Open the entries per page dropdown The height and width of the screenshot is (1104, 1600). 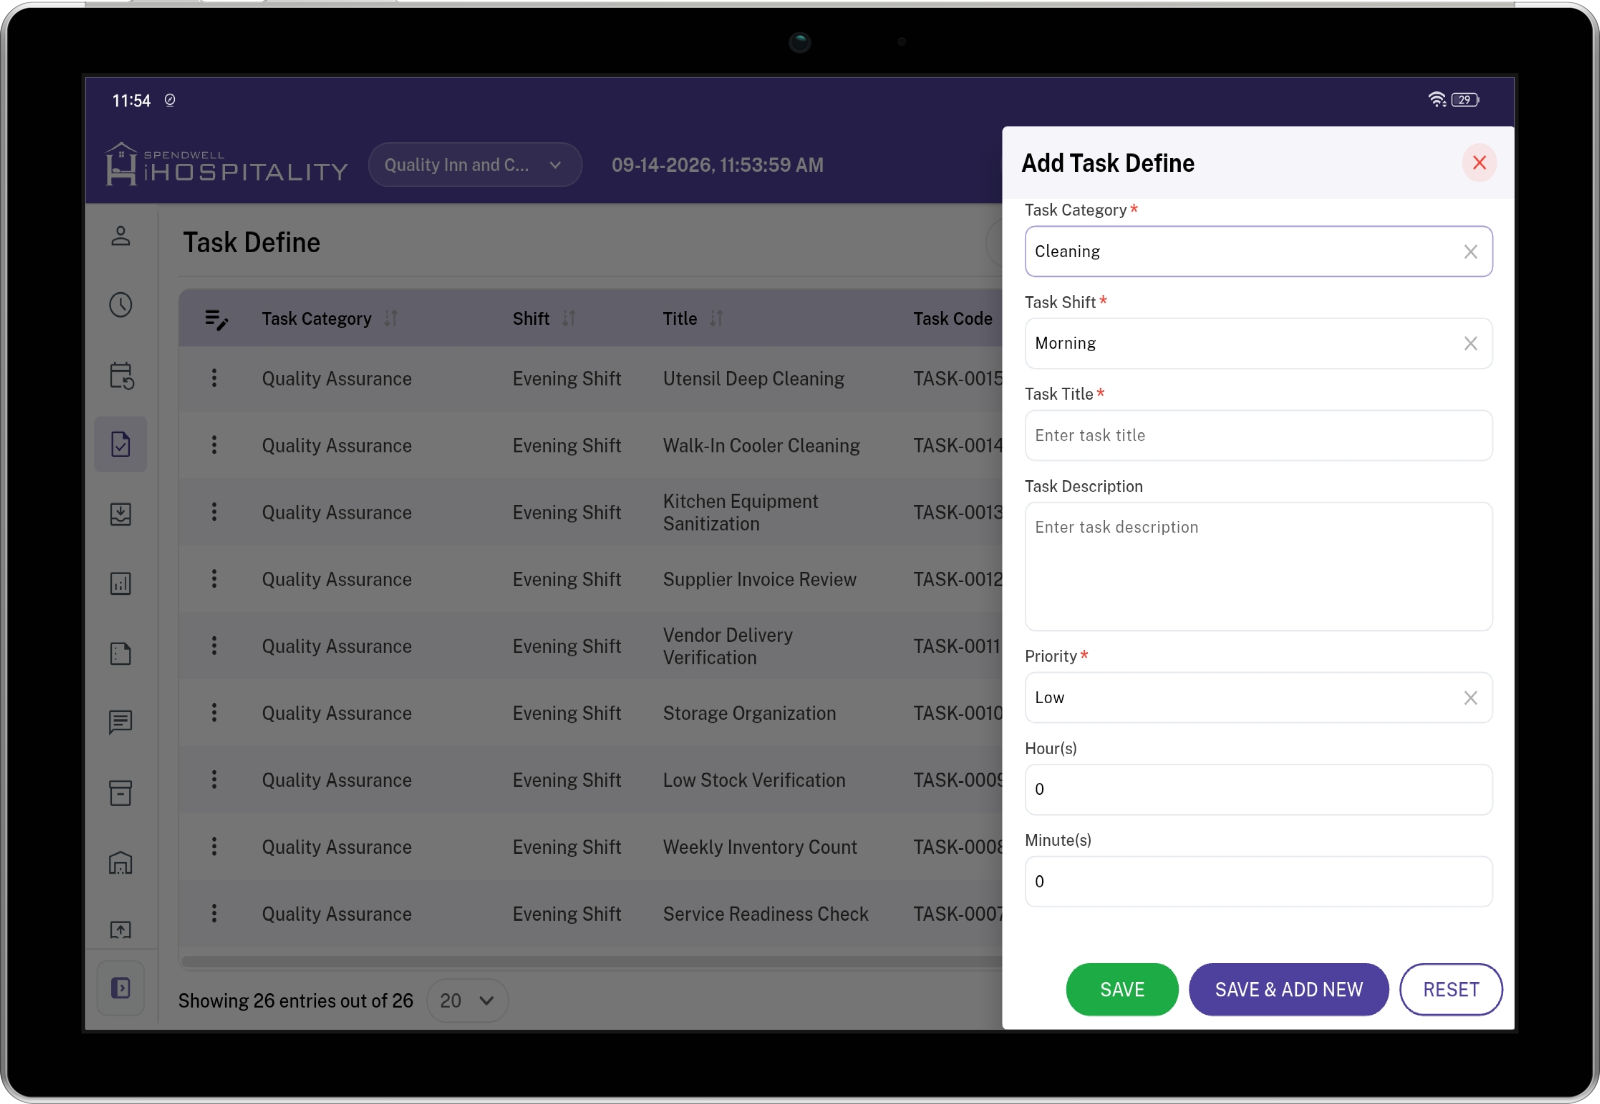tap(467, 1001)
